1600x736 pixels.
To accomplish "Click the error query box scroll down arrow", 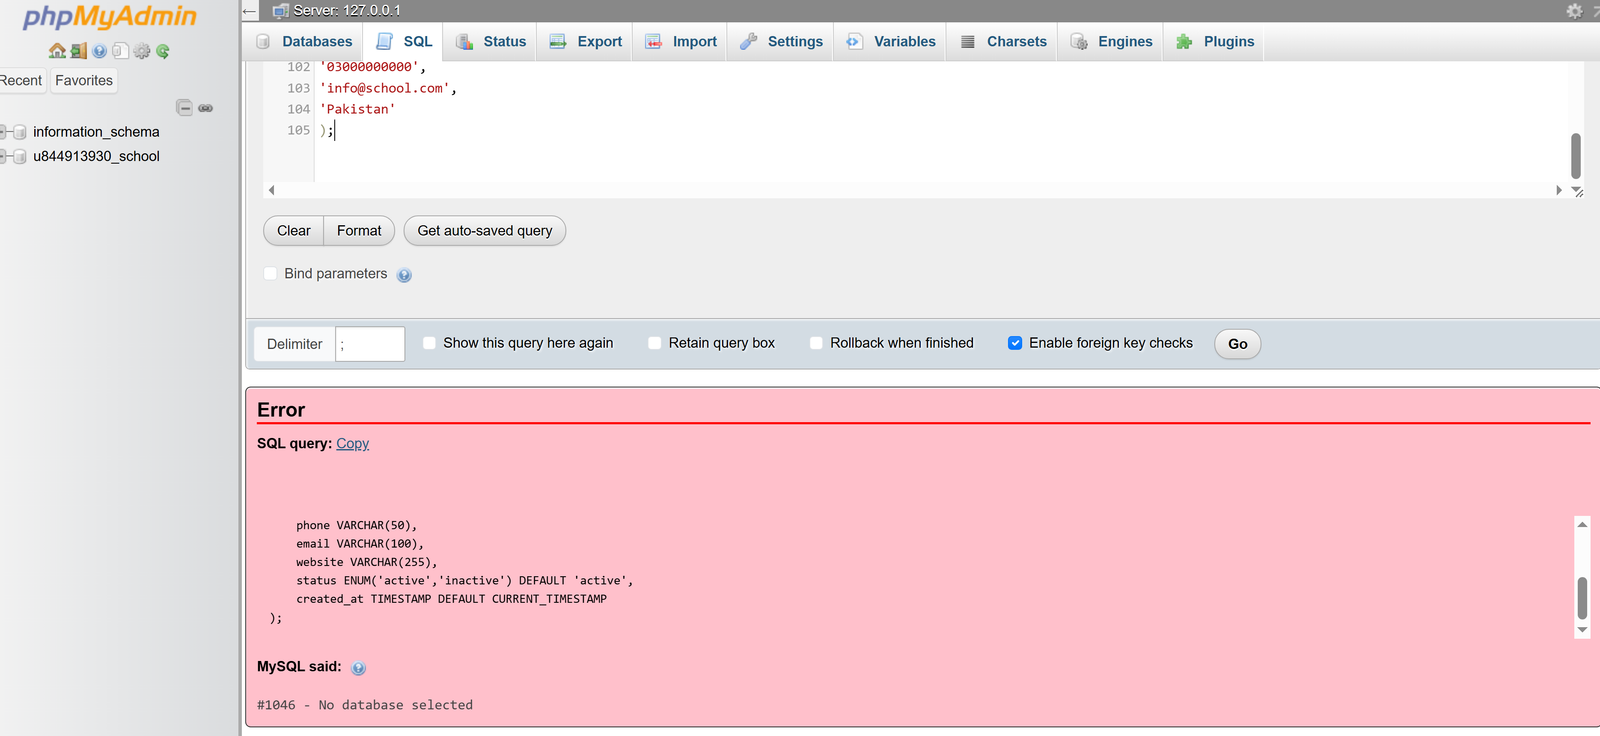I will (x=1582, y=630).
